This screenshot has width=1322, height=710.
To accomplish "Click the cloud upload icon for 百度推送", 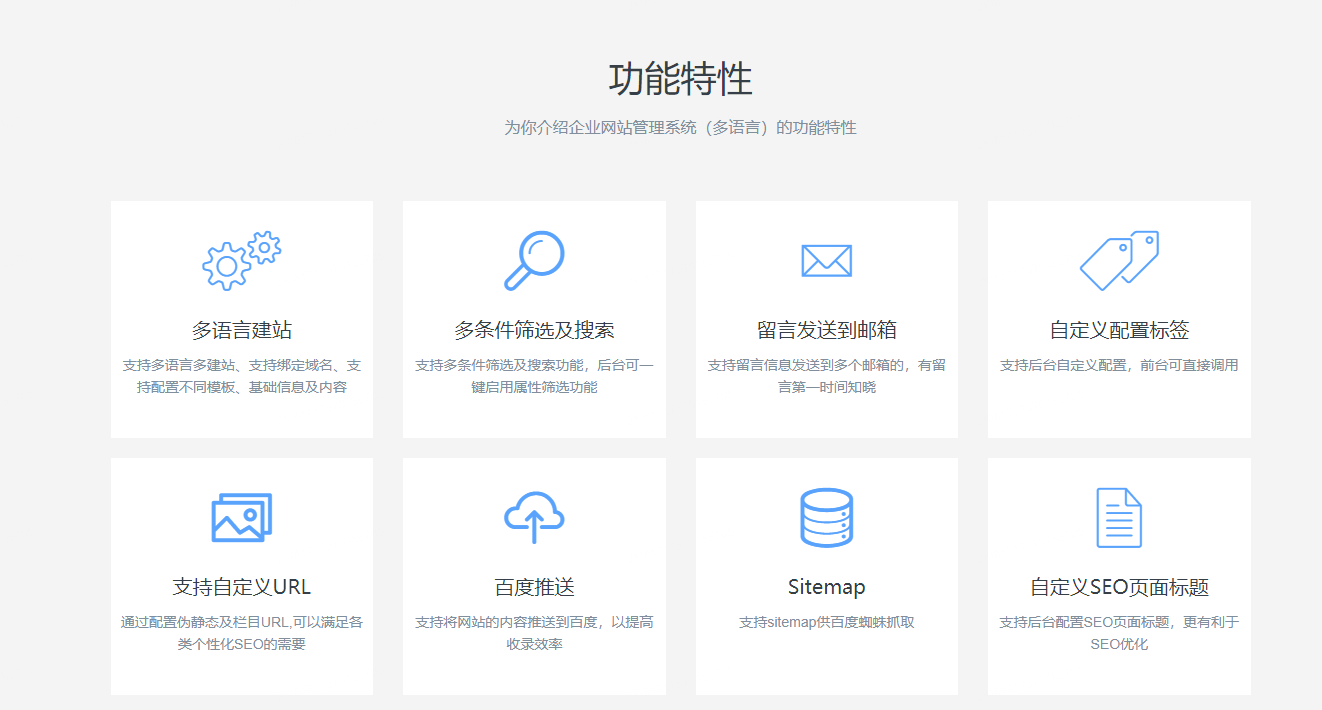I will (534, 517).
